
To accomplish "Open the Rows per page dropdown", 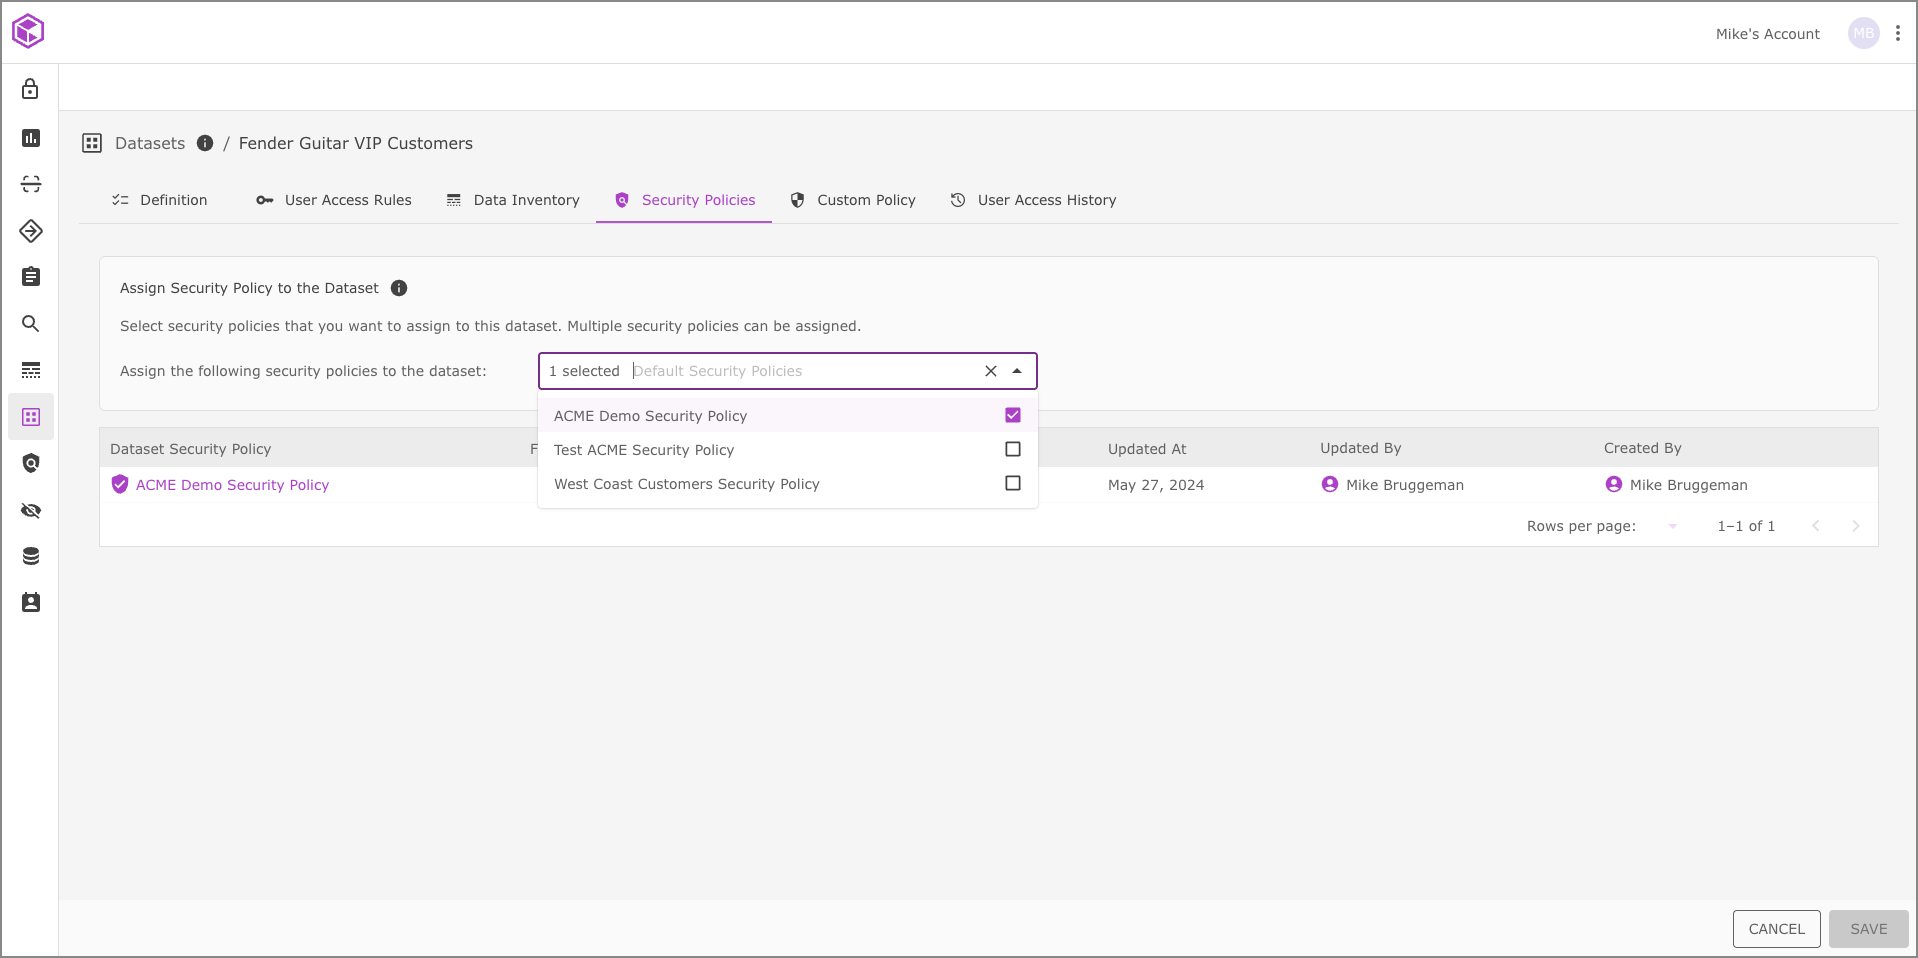I will [1673, 526].
